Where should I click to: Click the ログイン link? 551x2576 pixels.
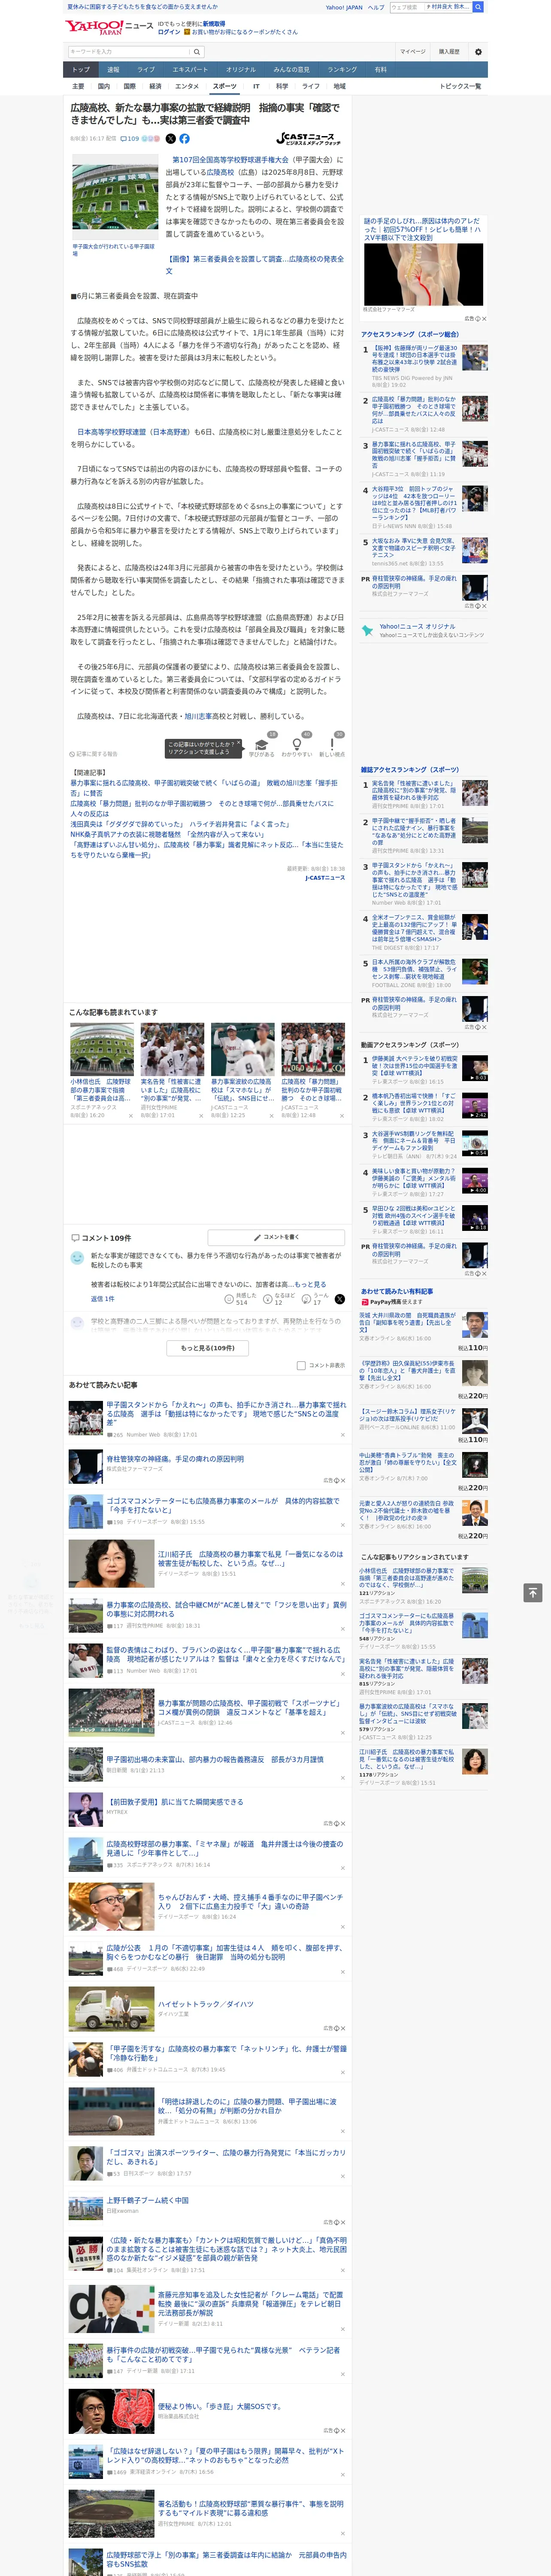169,32
